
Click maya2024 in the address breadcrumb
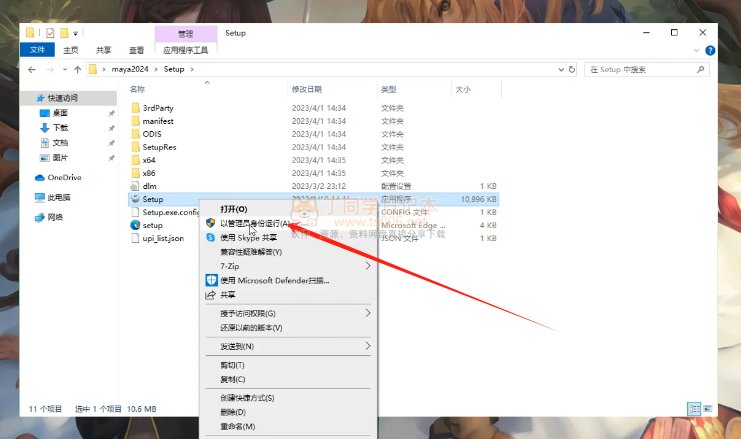(130, 69)
